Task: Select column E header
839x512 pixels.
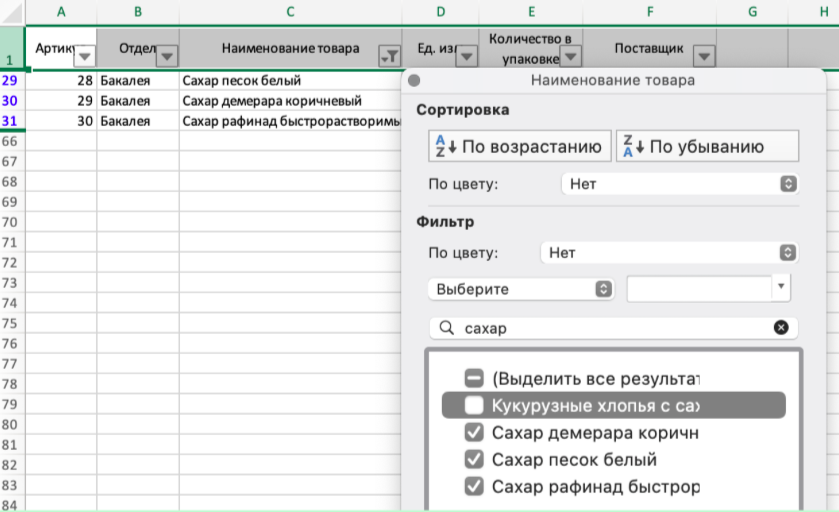Action: pos(531,12)
